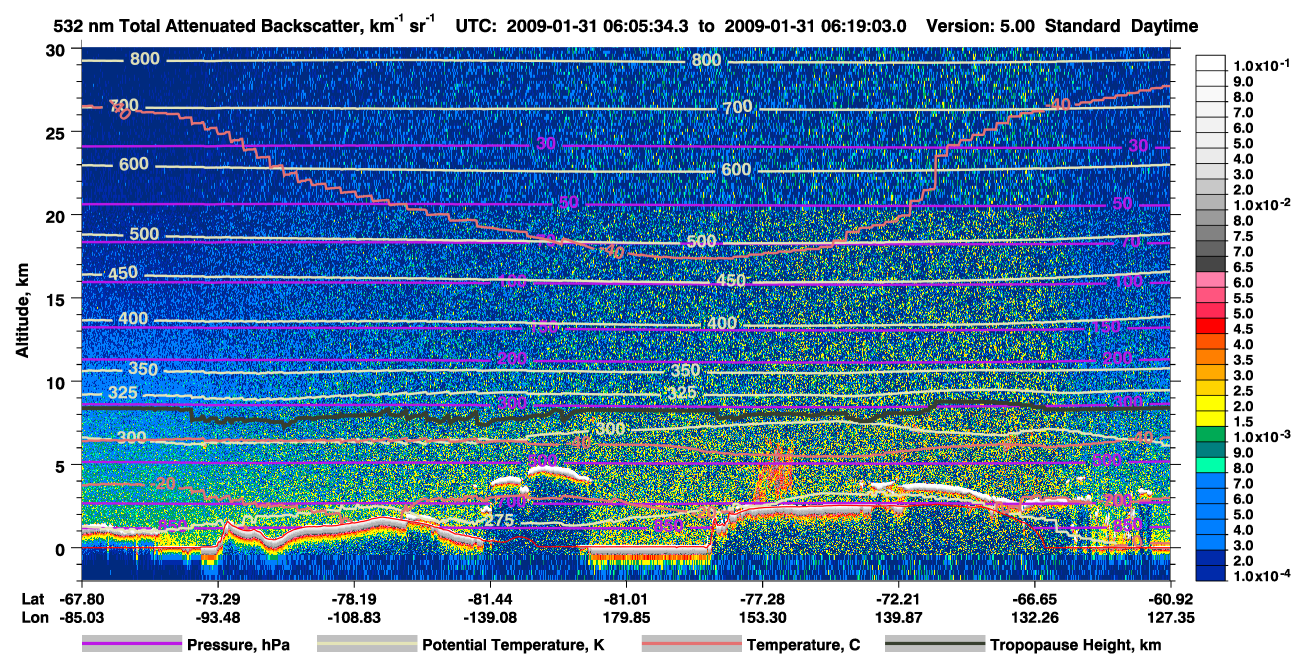Click longitude value -108.83
1300x667 pixels.
click(x=354, y=617)
